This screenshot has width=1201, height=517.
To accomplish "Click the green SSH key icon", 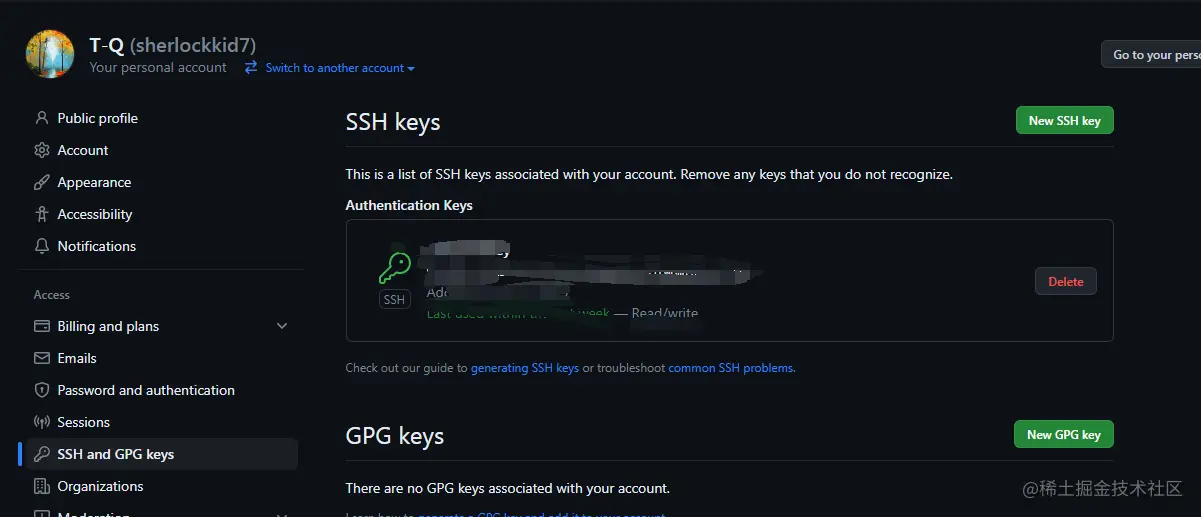I will 394,268.
